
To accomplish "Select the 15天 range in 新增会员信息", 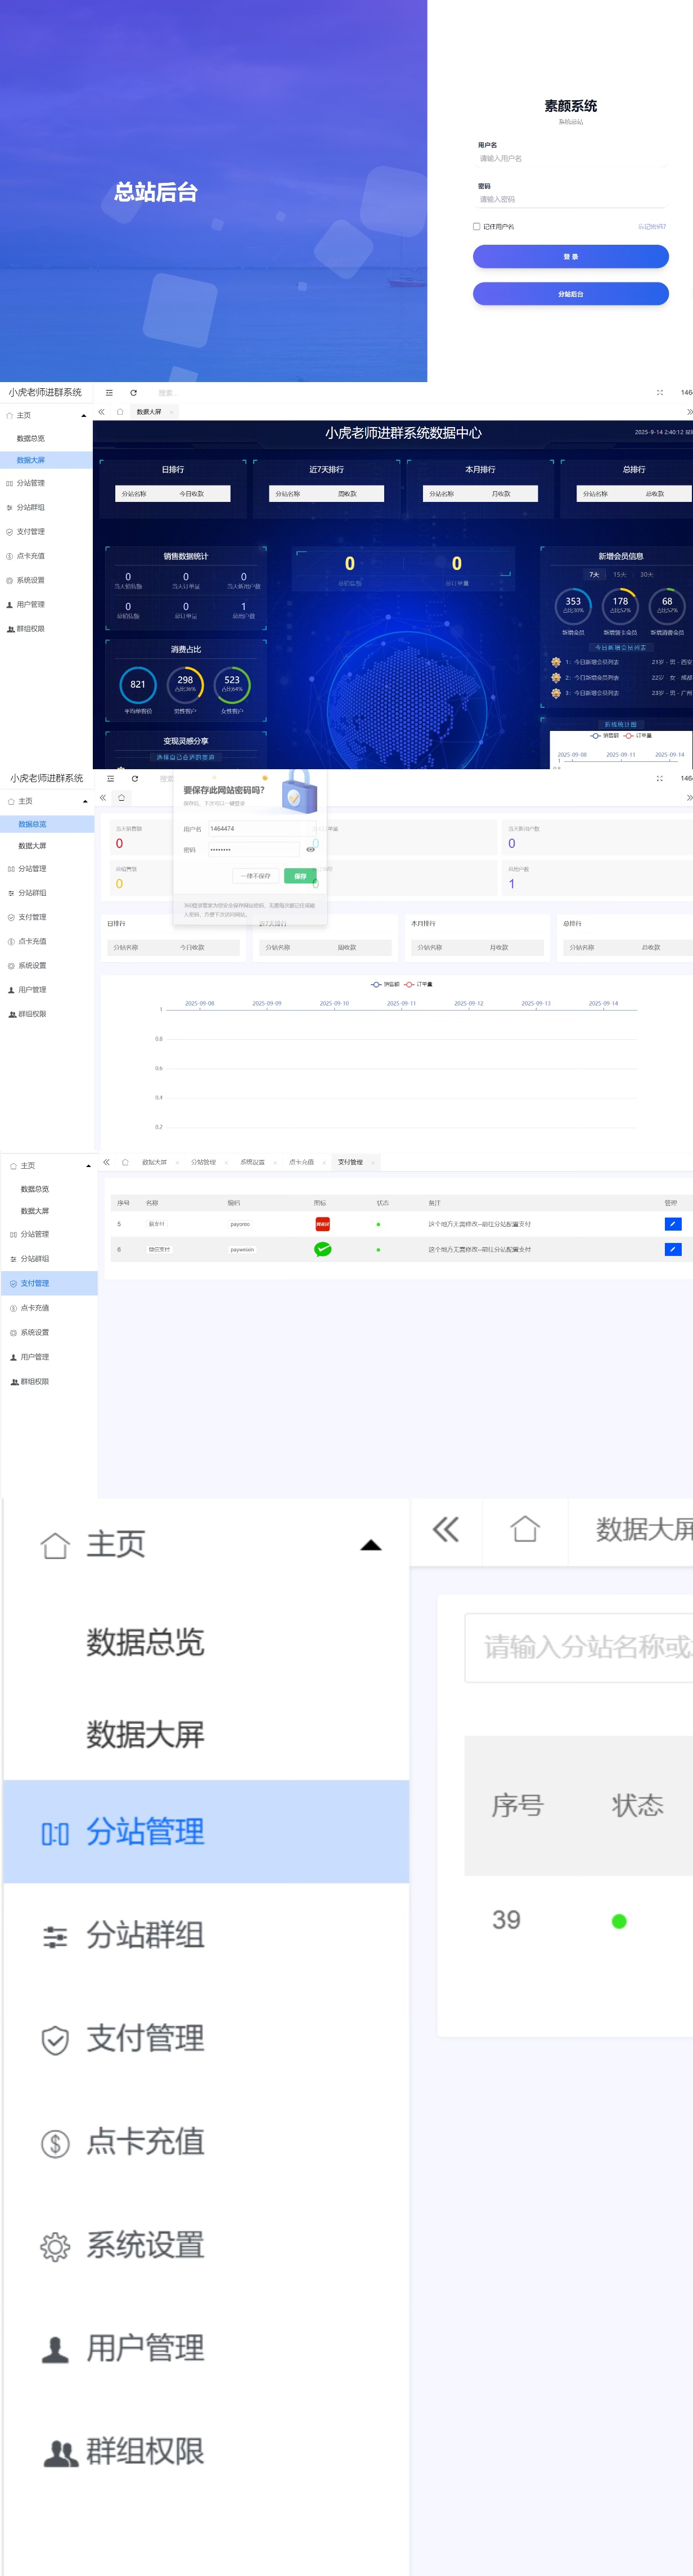I will (620, 575).
